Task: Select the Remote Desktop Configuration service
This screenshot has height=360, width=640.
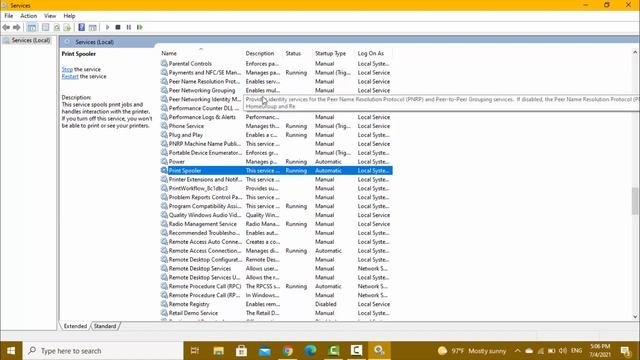Action: (276, 260)
